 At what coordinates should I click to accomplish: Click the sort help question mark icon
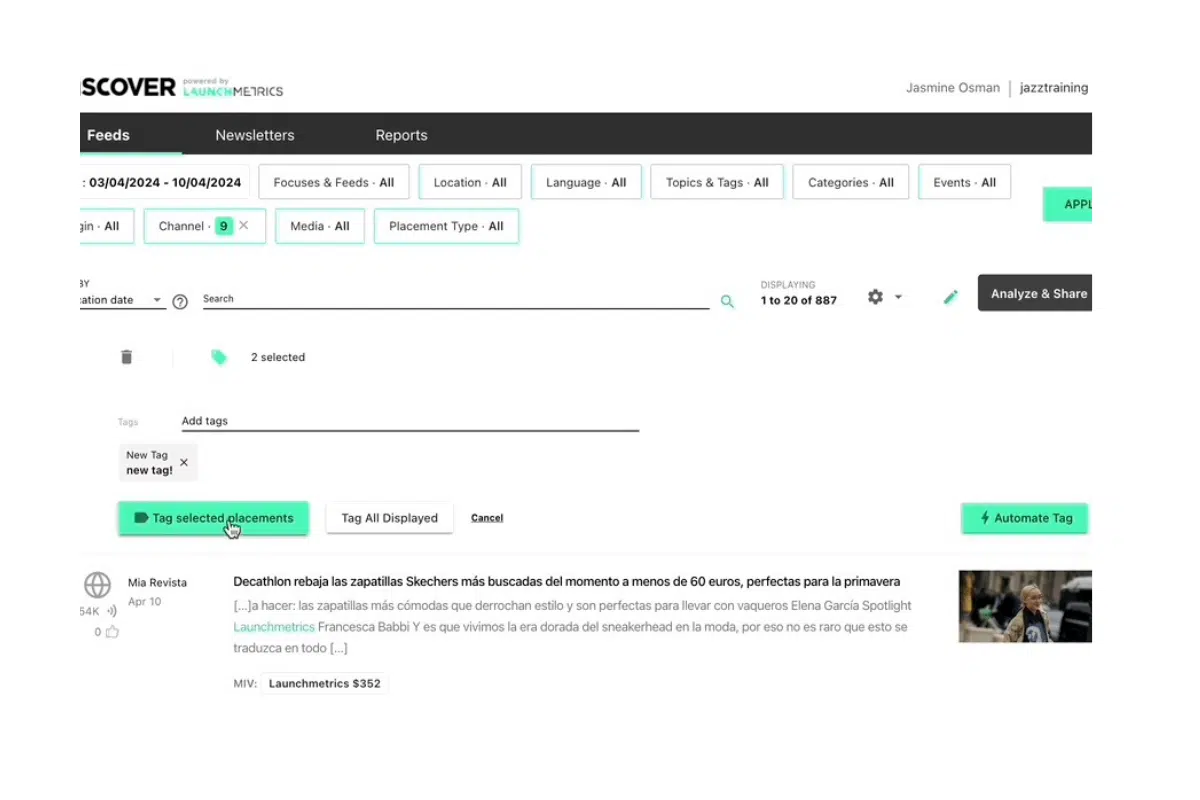click(x=180, y=301)
